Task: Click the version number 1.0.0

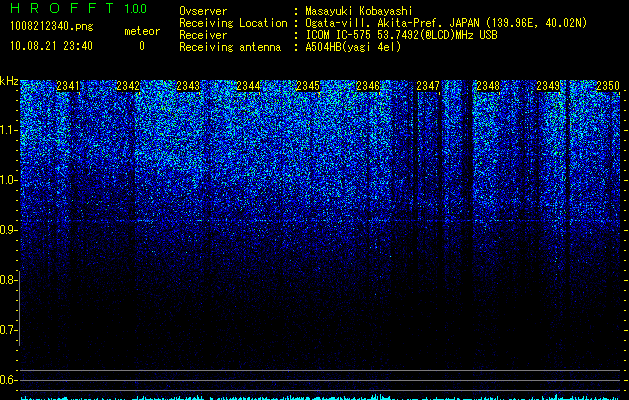Action: click(x=136, y=9)
